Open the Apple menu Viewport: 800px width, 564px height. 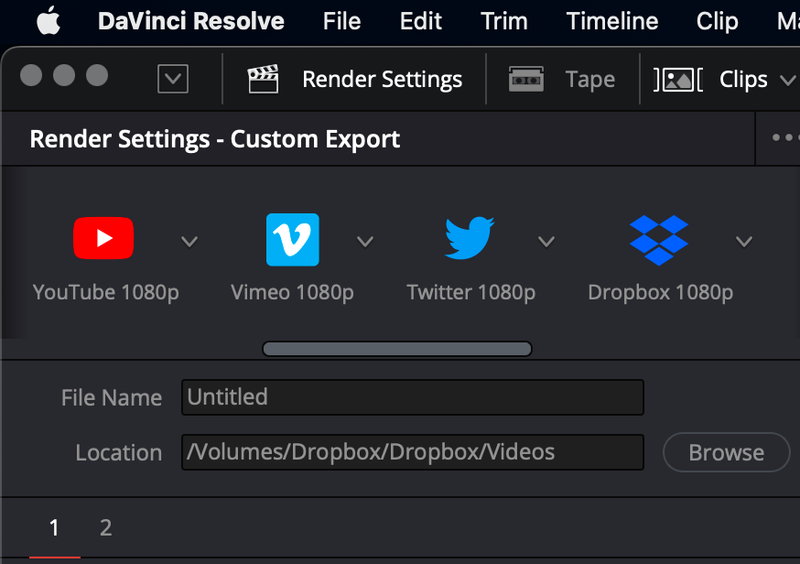[x=48, y=21]
